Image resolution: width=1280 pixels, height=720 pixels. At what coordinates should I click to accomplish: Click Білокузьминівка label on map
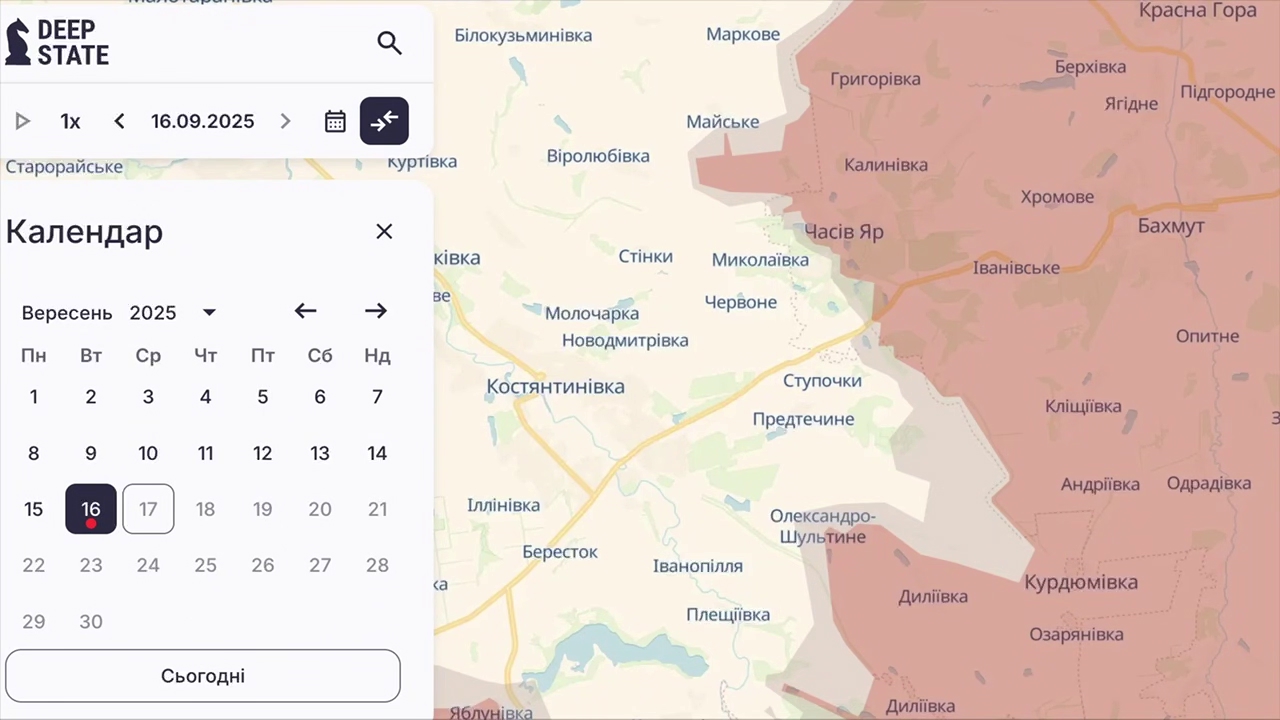coord(523,35)
